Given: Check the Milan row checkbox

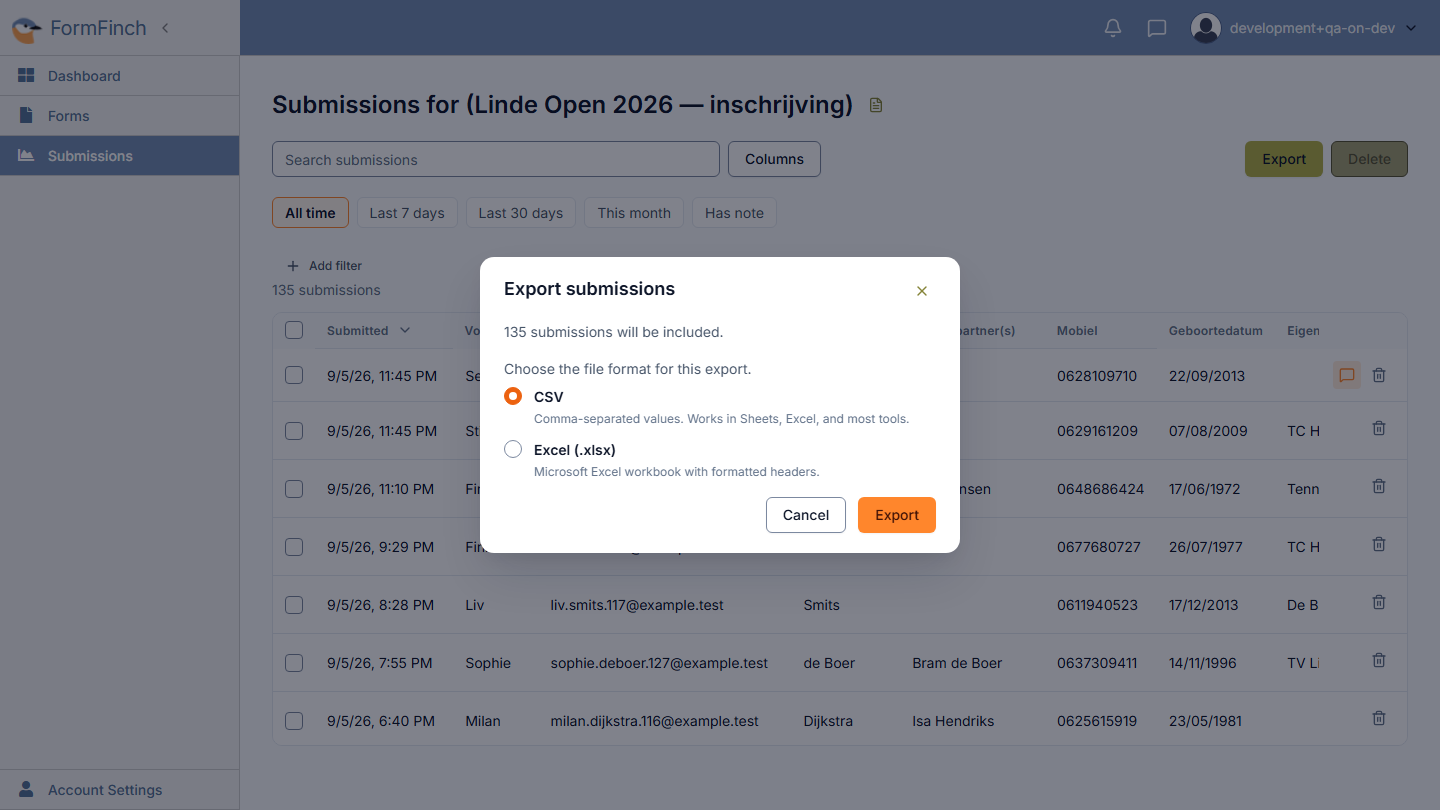Looking at the screenshot, I should [294, 721].
